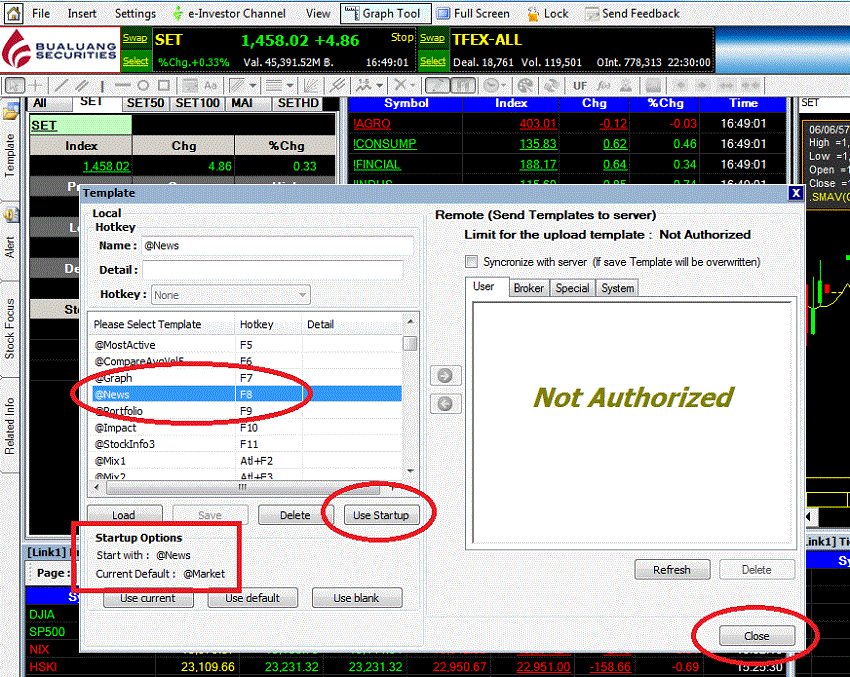Click the local Delete button beside Save
Image resolution: width=850 pixels, height=677 pixels.
(295, 515)
